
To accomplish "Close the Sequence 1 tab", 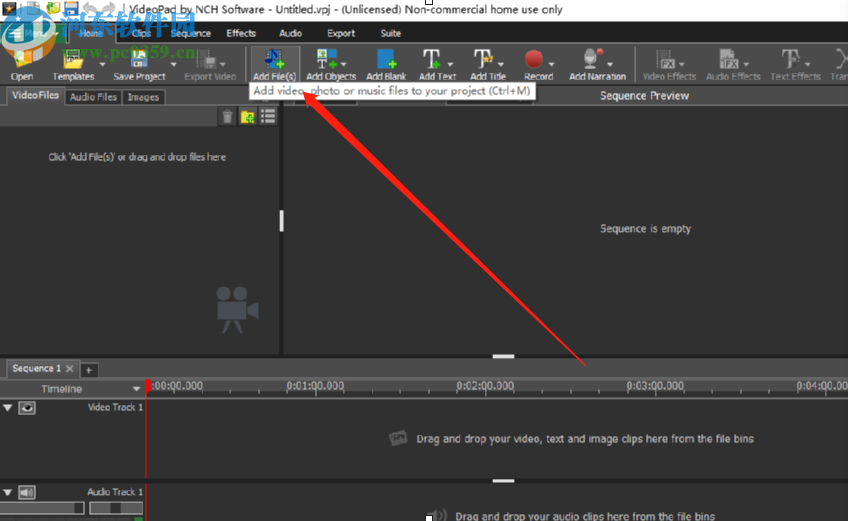I will coord(69,368).
